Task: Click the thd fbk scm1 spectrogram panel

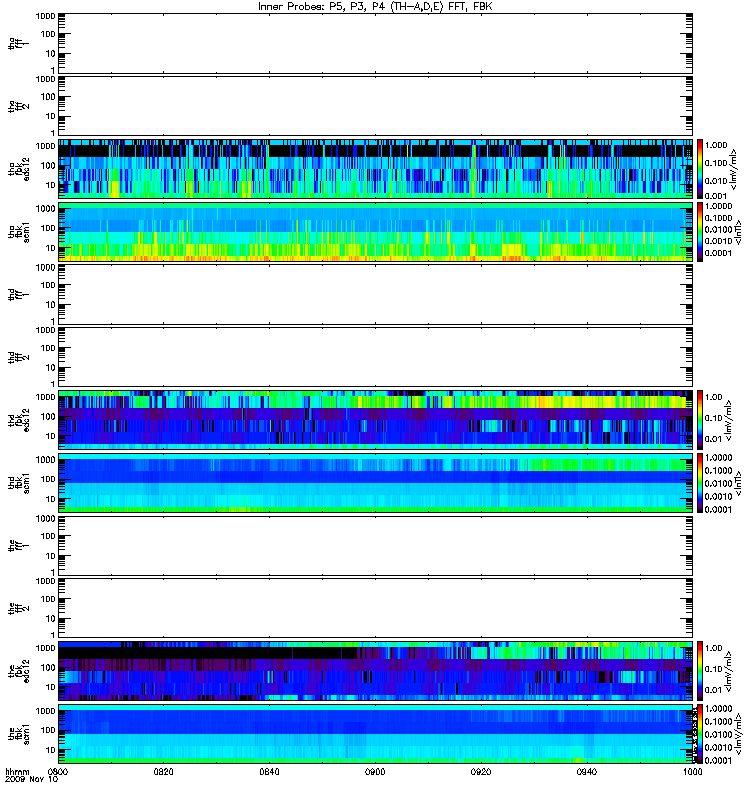Action: click(376, 483)
